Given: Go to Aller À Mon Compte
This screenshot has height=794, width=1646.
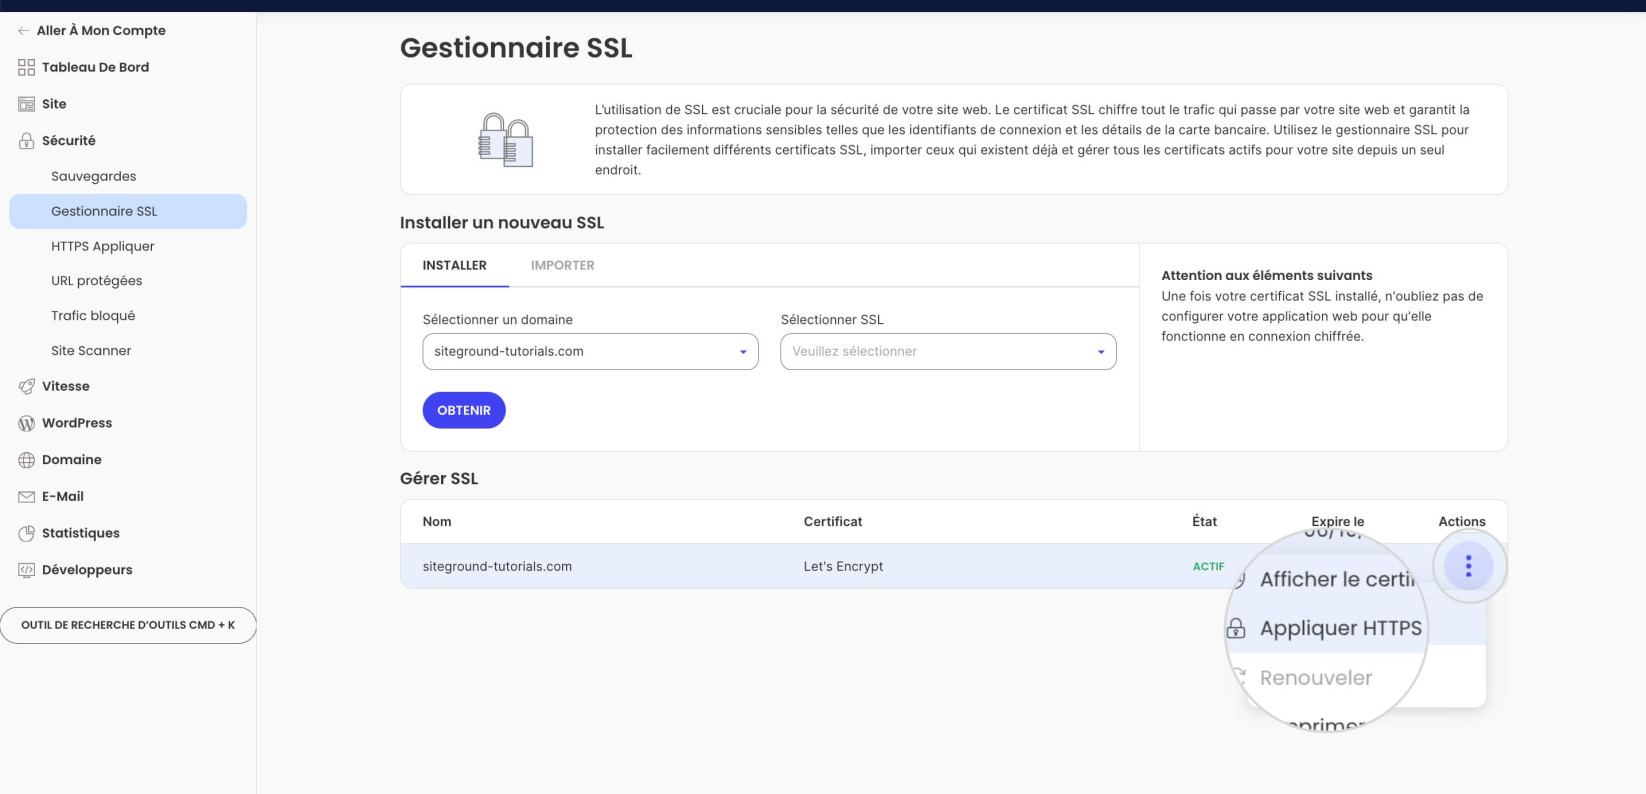Looking at the screenshot, I should pos(101,31).
